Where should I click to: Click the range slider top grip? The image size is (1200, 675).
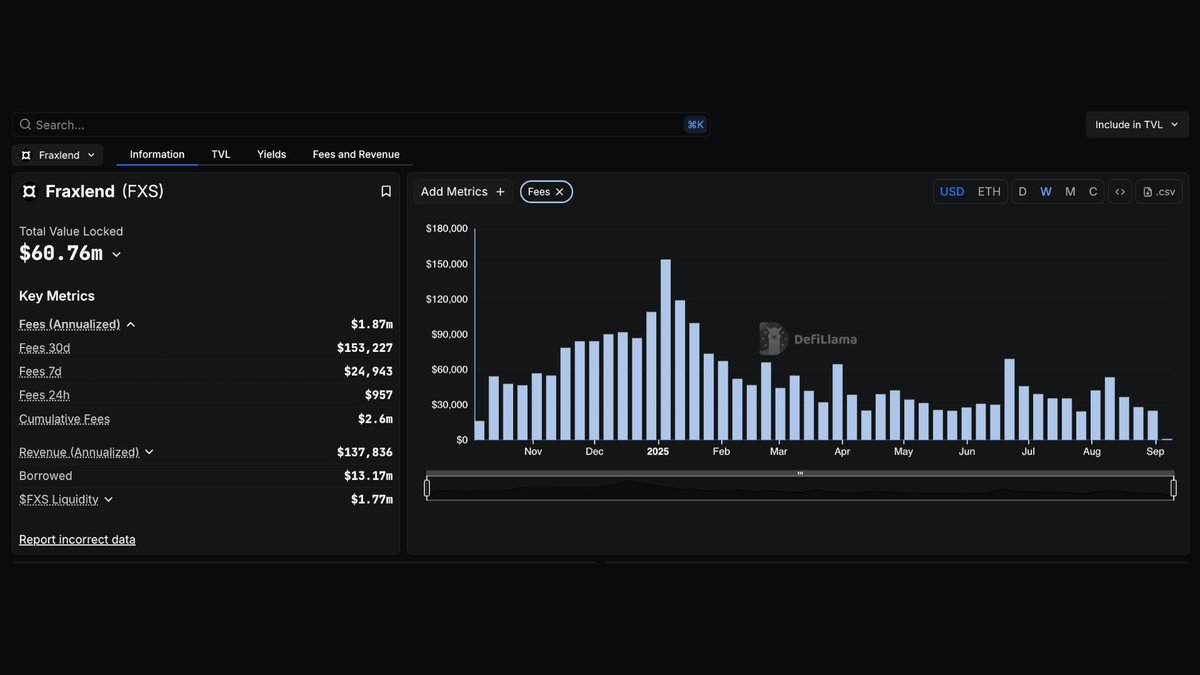point(800,473)
